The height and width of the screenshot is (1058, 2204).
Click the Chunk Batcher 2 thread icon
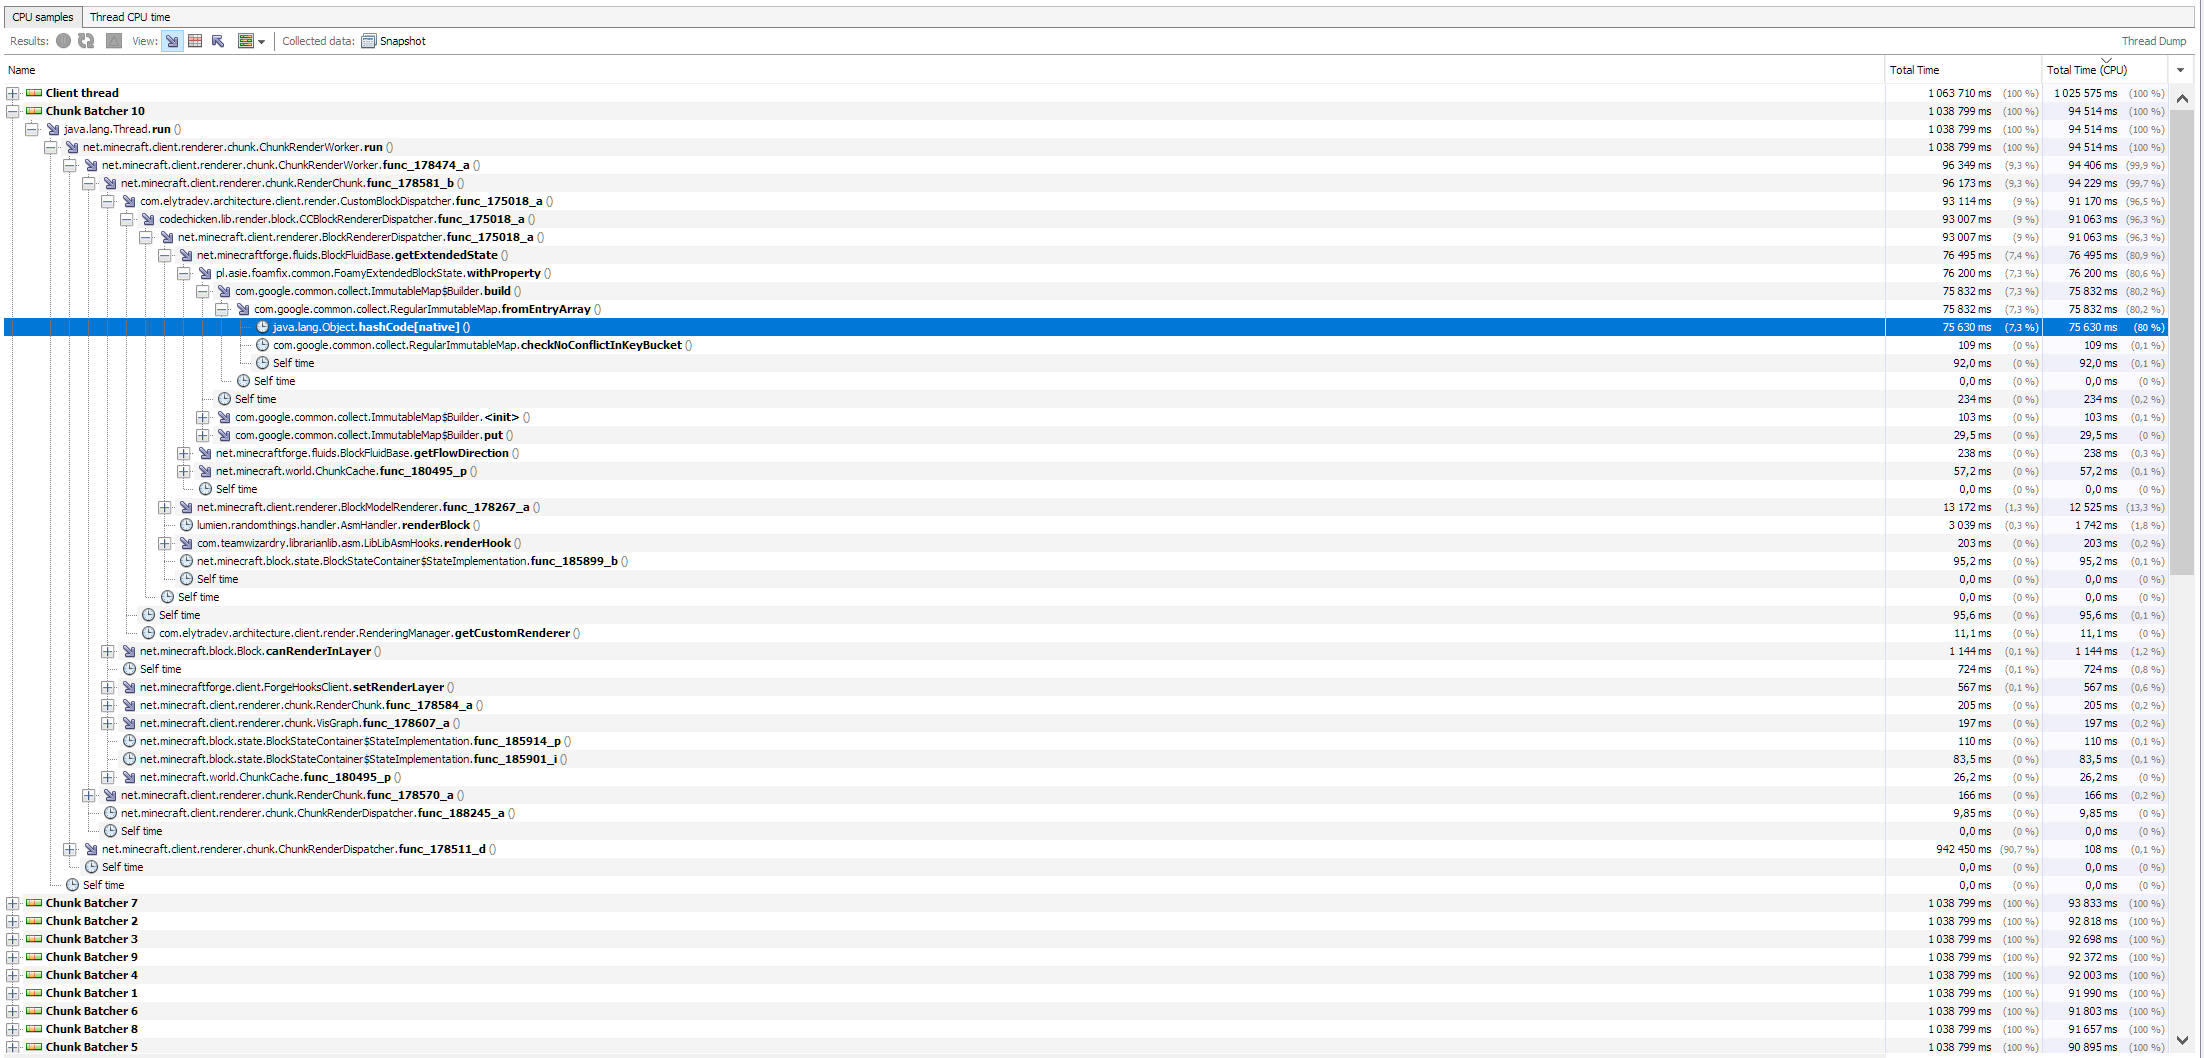[x=34, y=921]
